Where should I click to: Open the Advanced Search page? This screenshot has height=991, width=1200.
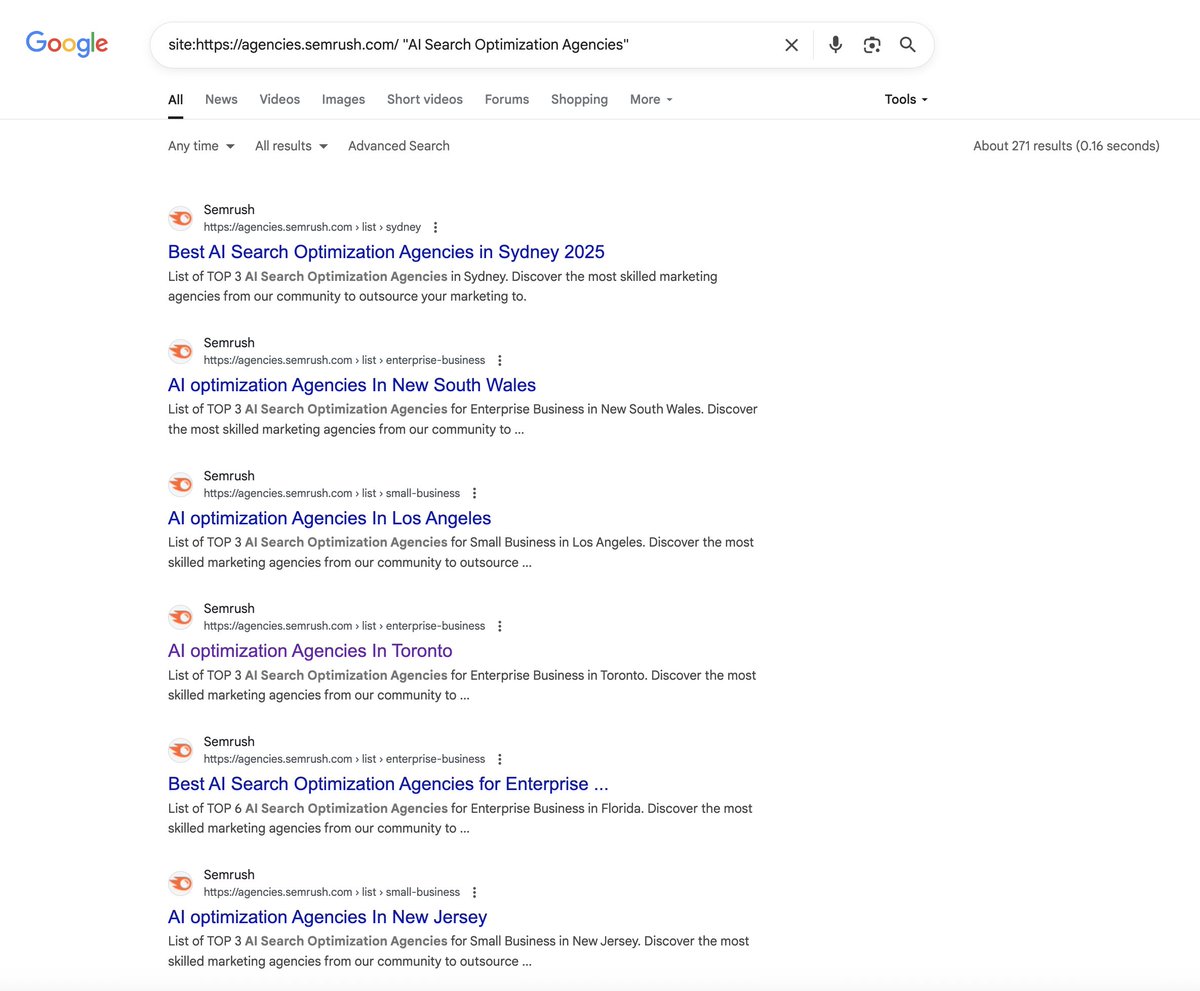point(398,145)
